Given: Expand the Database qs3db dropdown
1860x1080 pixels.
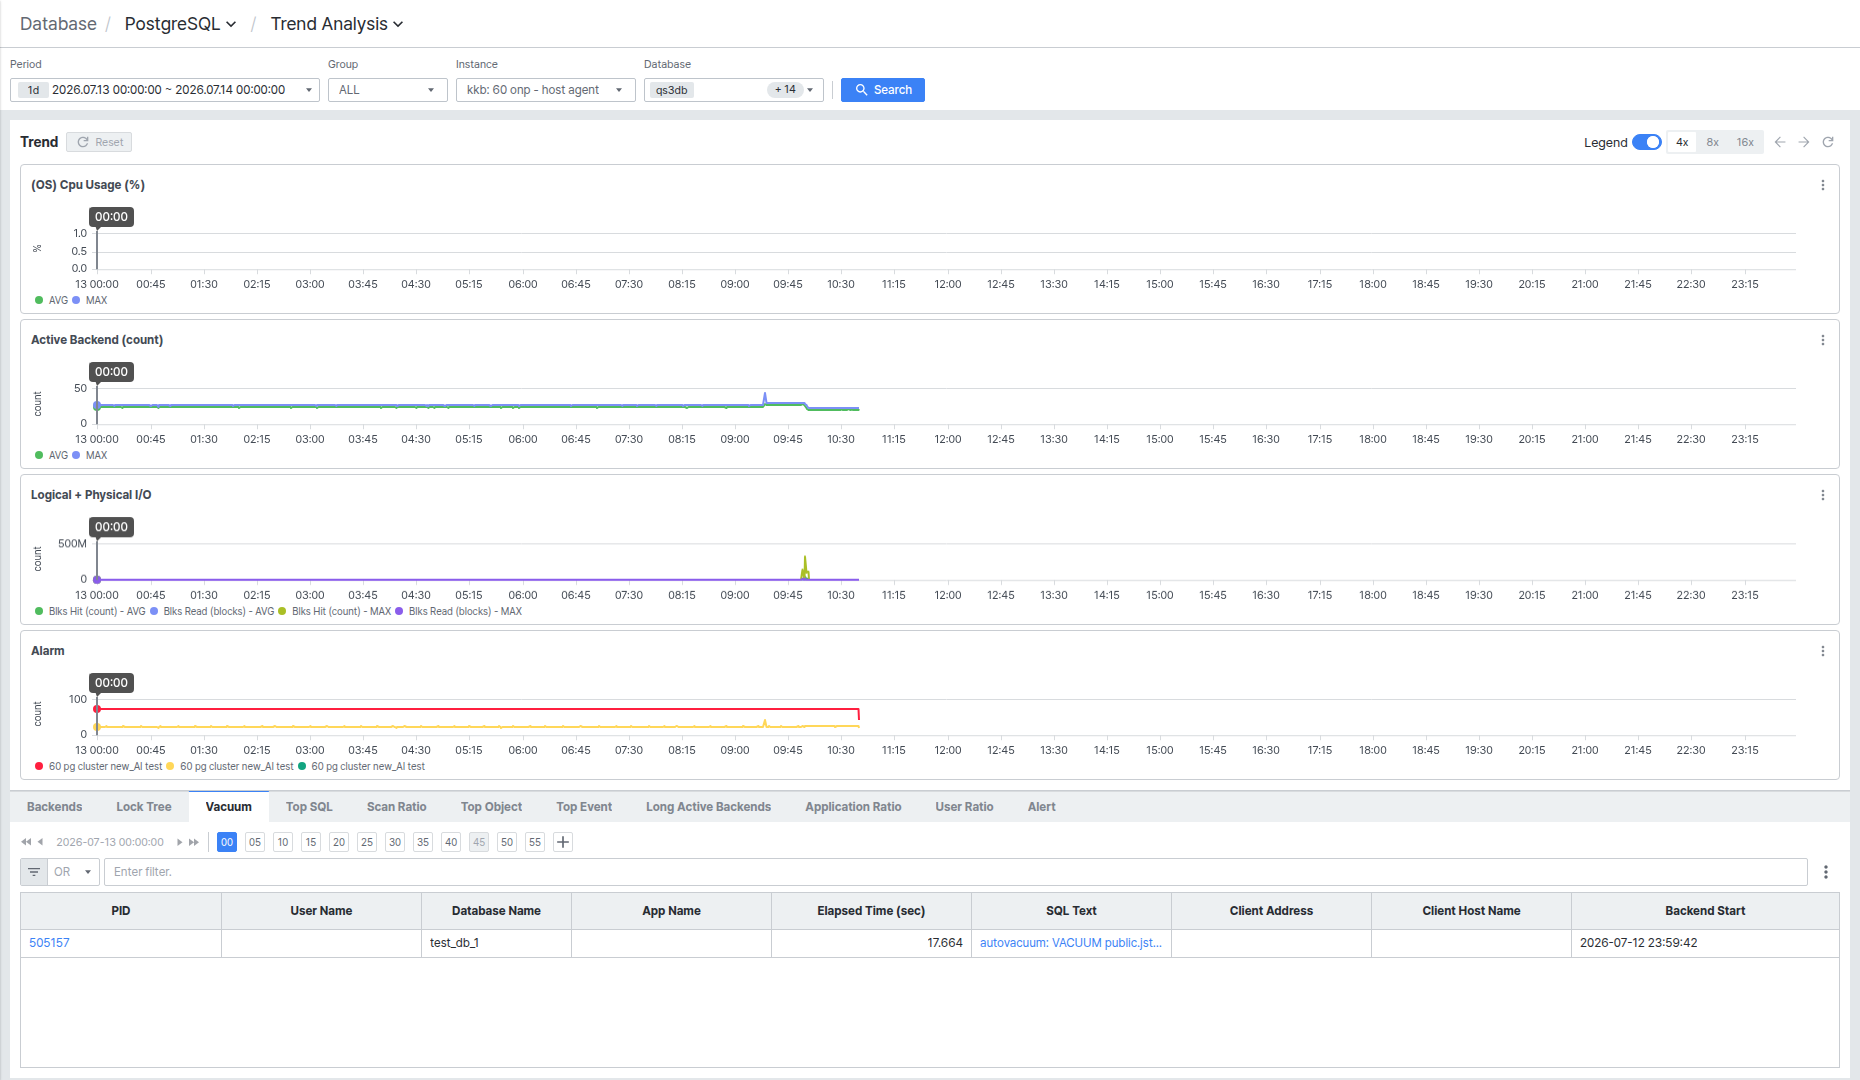Looking at the screenshot, I should [x=734, y=90].
